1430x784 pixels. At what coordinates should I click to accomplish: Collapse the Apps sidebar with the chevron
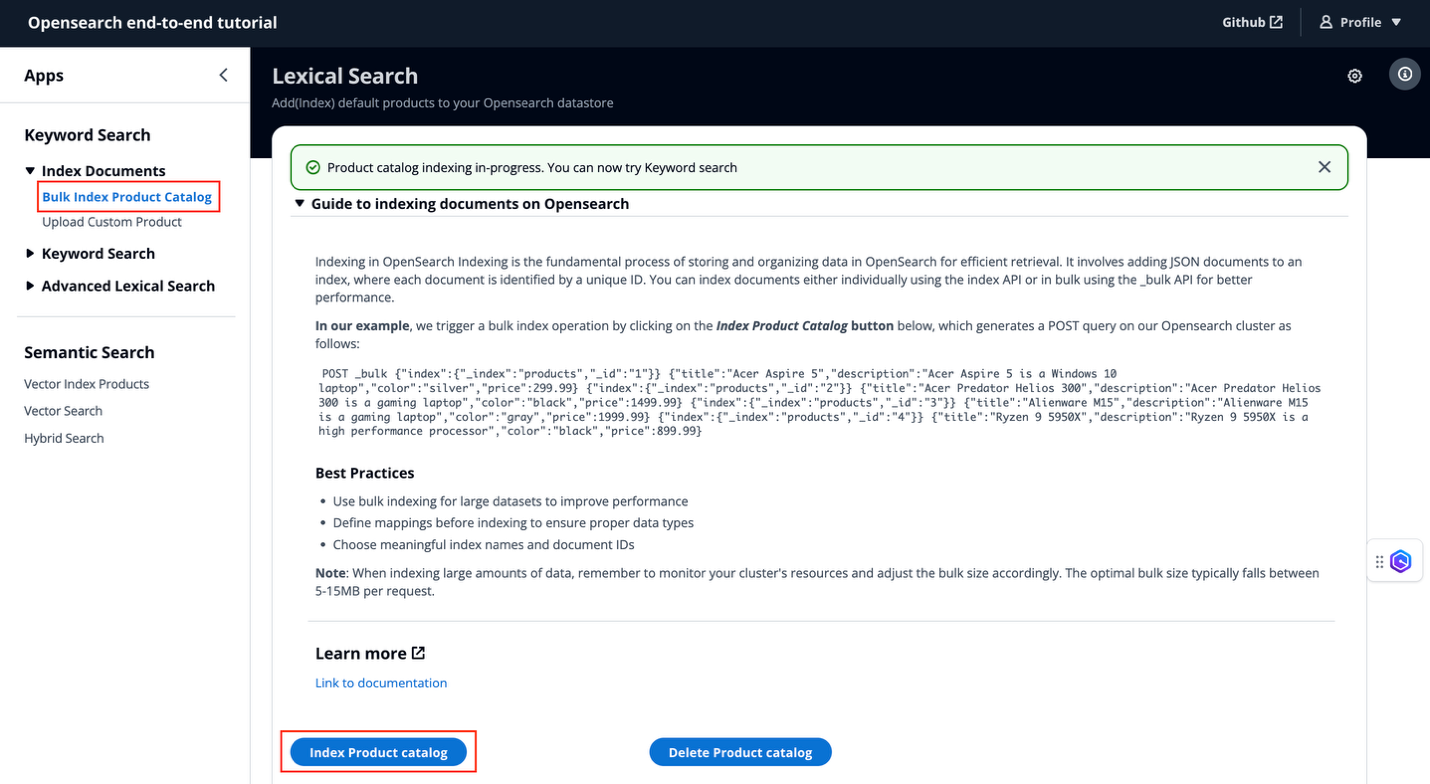[222, 74]
